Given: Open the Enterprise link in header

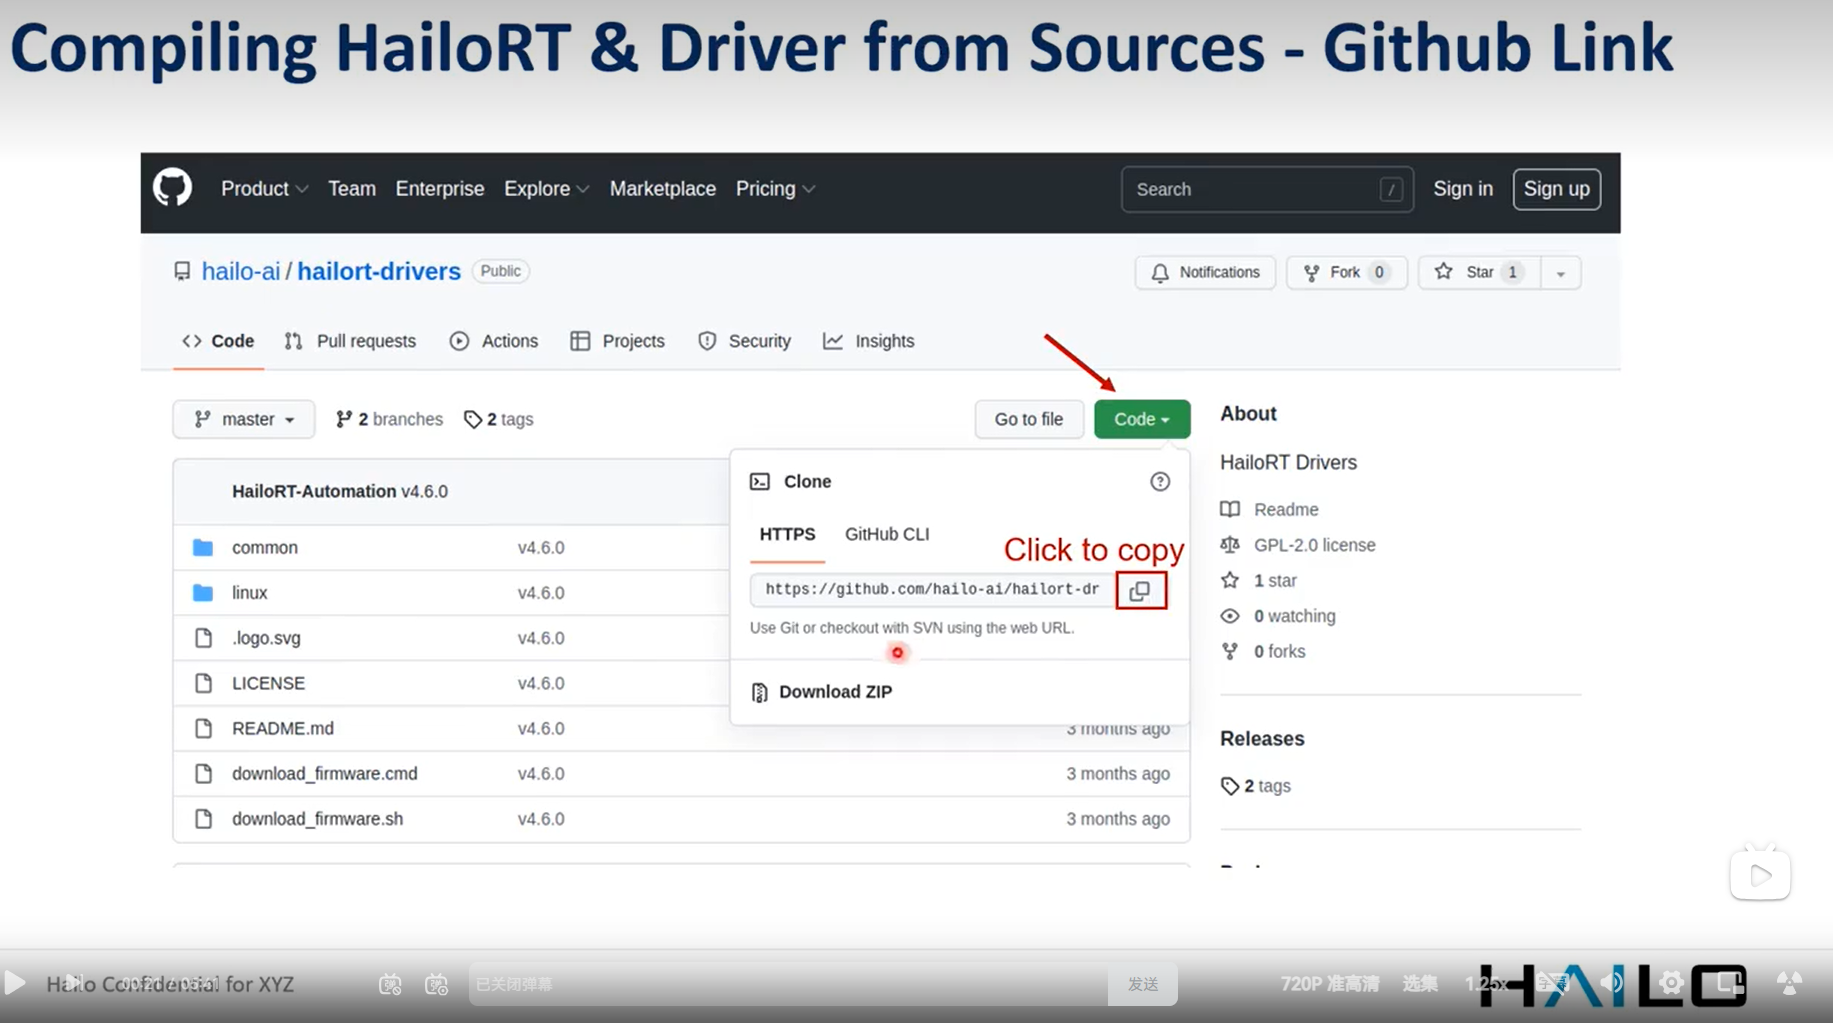Looking at the screenshot, I should [x=440, y=189].
